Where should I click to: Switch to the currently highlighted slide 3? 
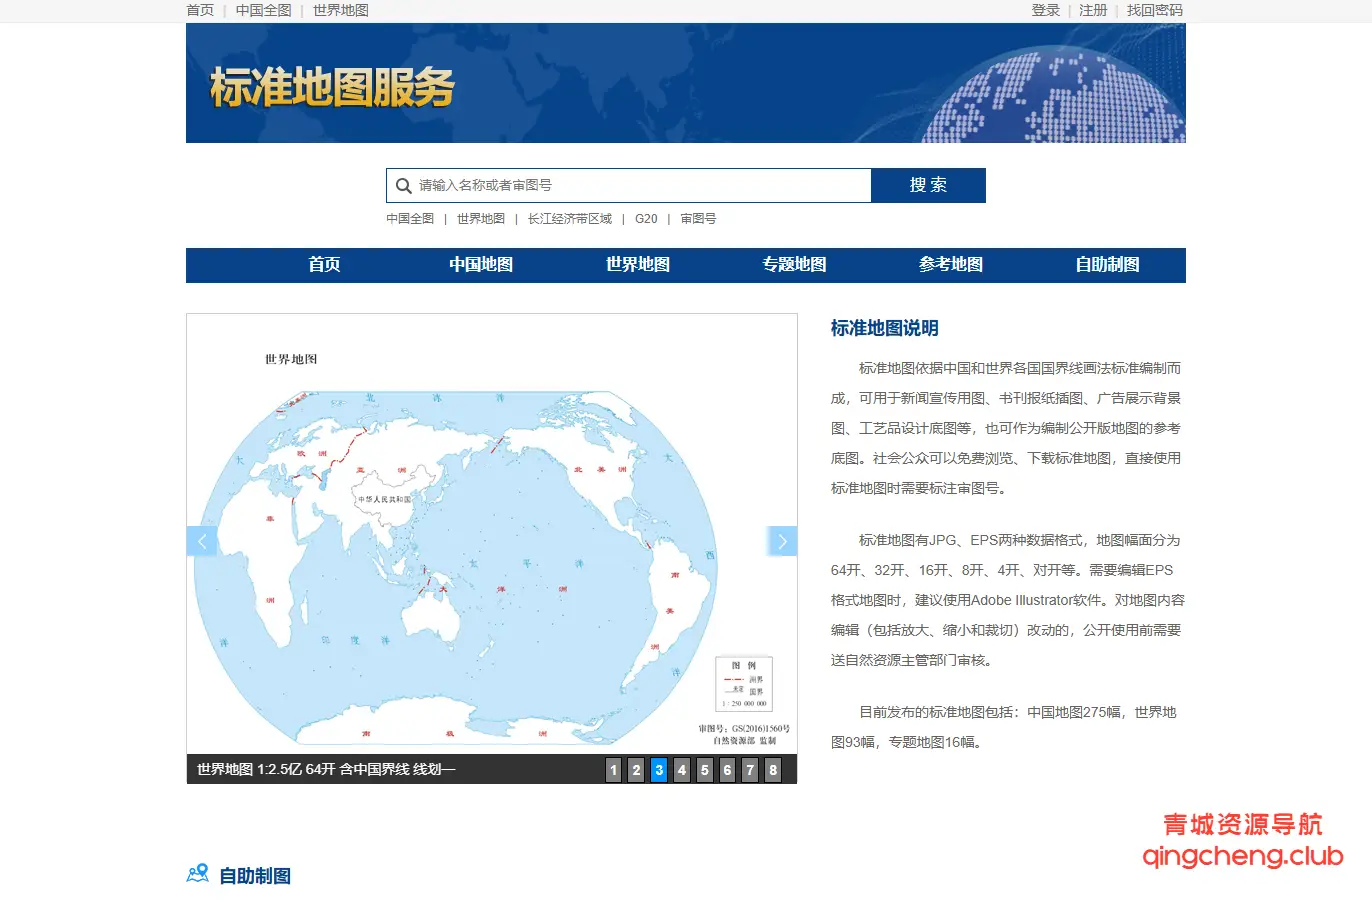[658, 770]
